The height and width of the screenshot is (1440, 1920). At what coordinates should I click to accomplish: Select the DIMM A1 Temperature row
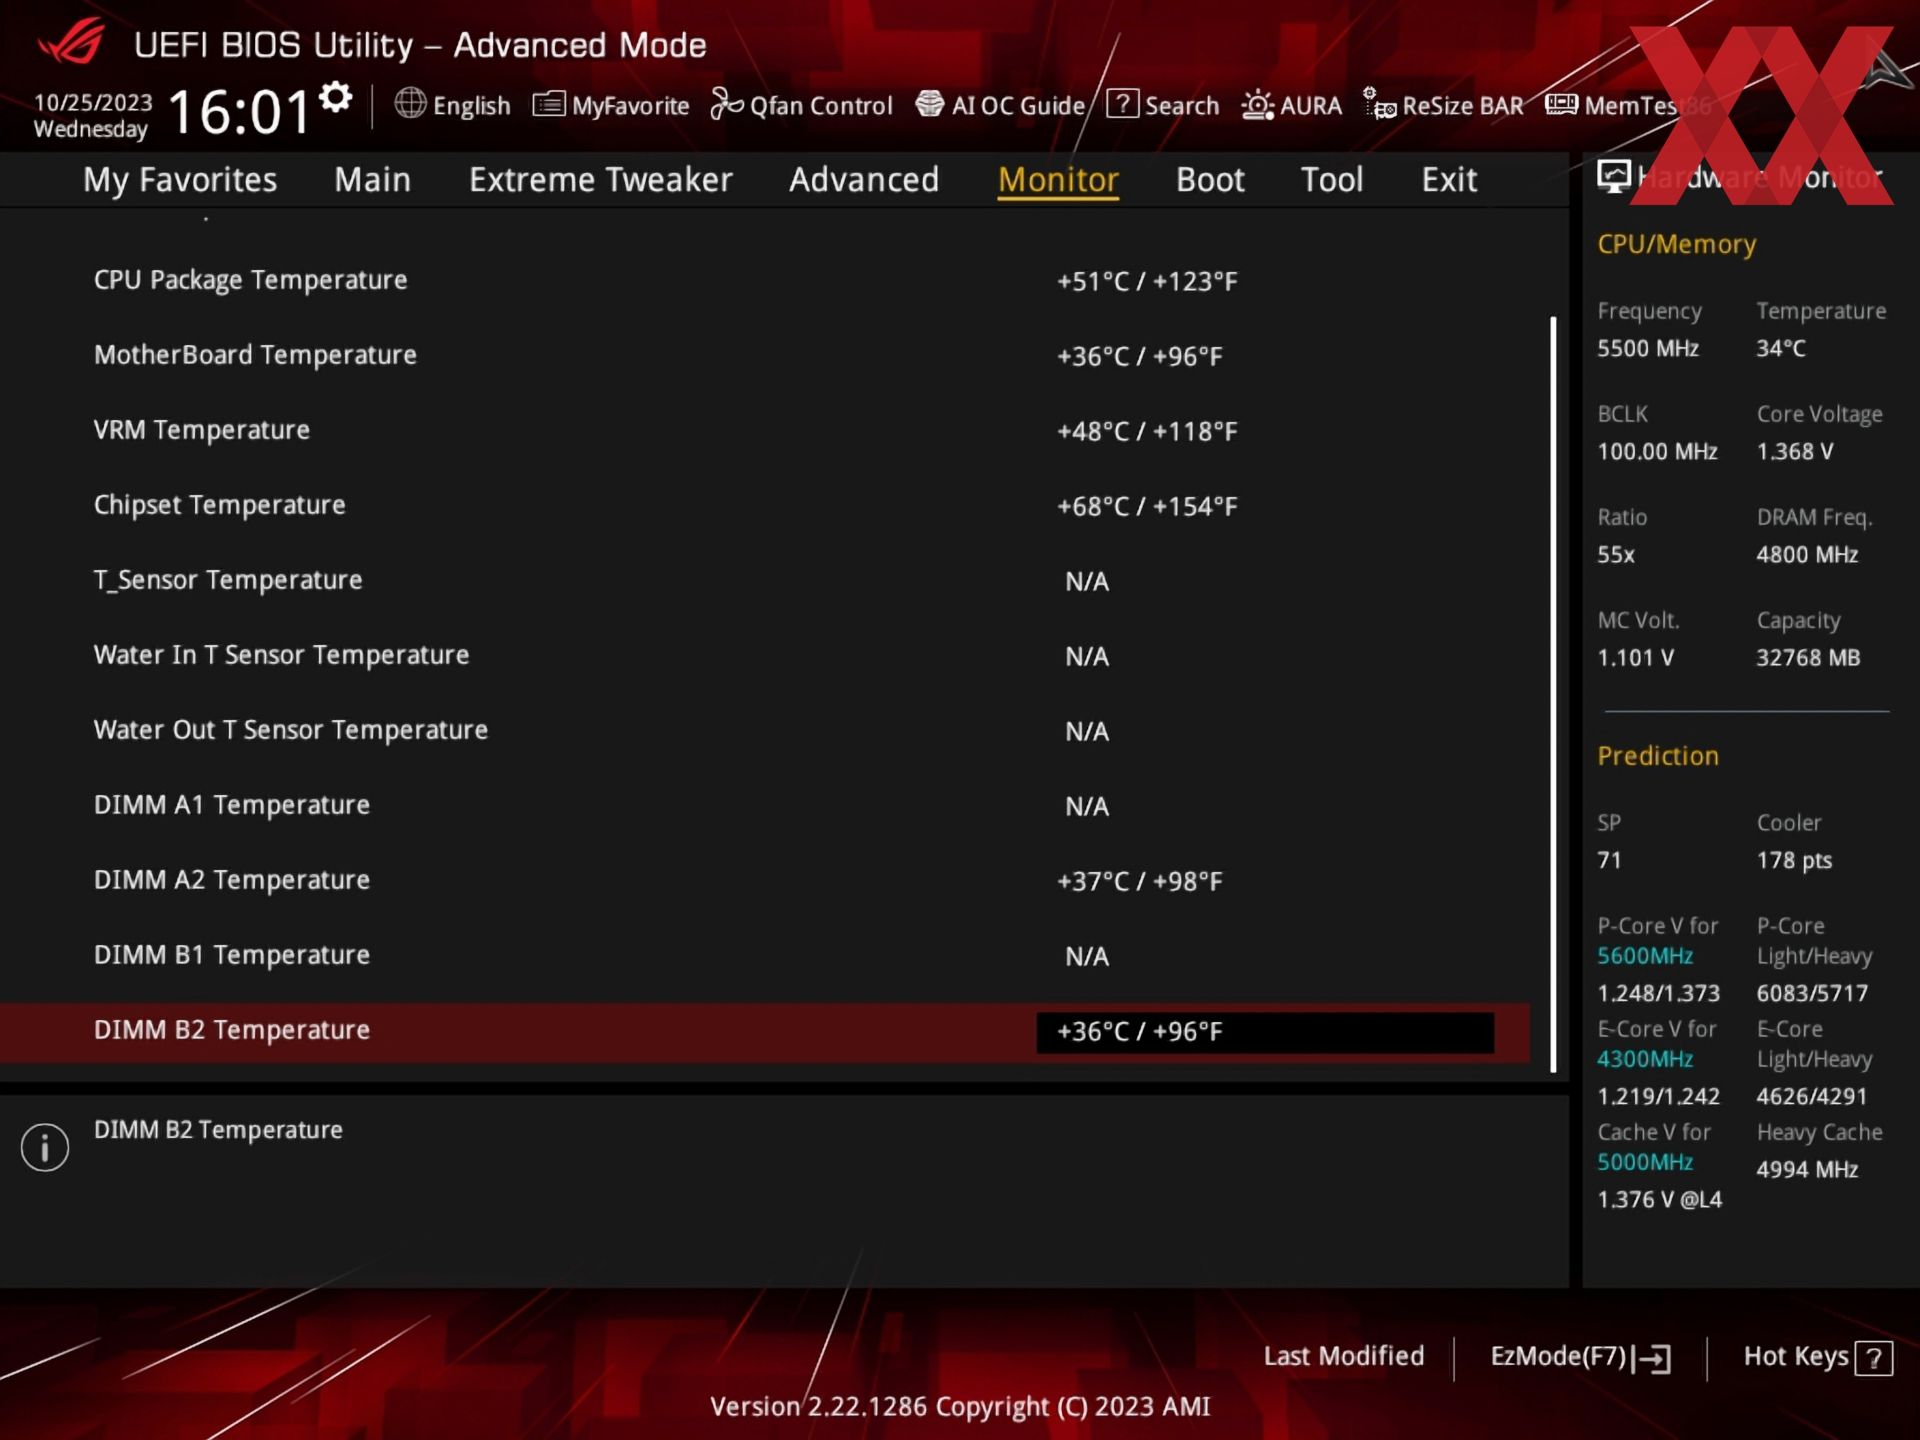pos(765,806)
